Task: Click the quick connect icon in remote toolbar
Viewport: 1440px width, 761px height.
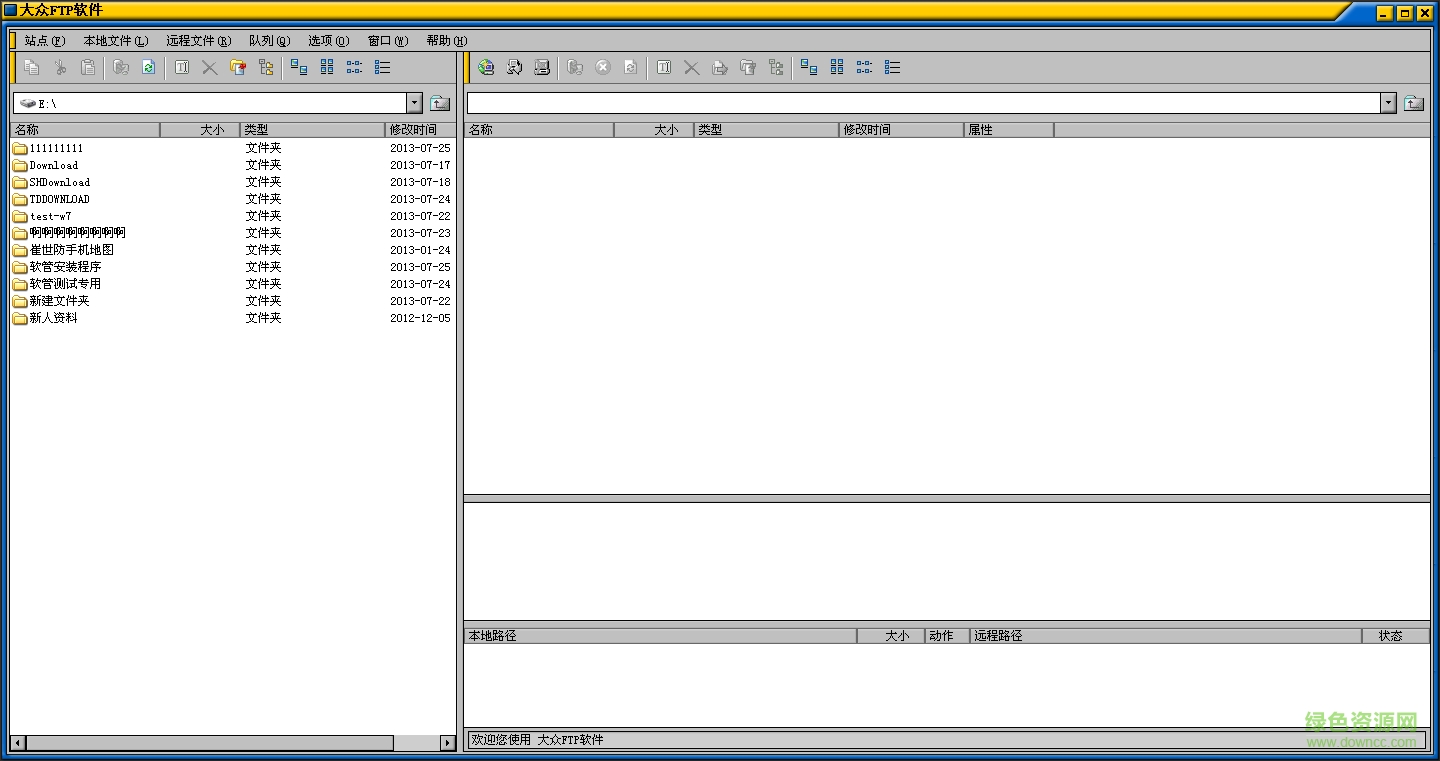Action: 514,67
